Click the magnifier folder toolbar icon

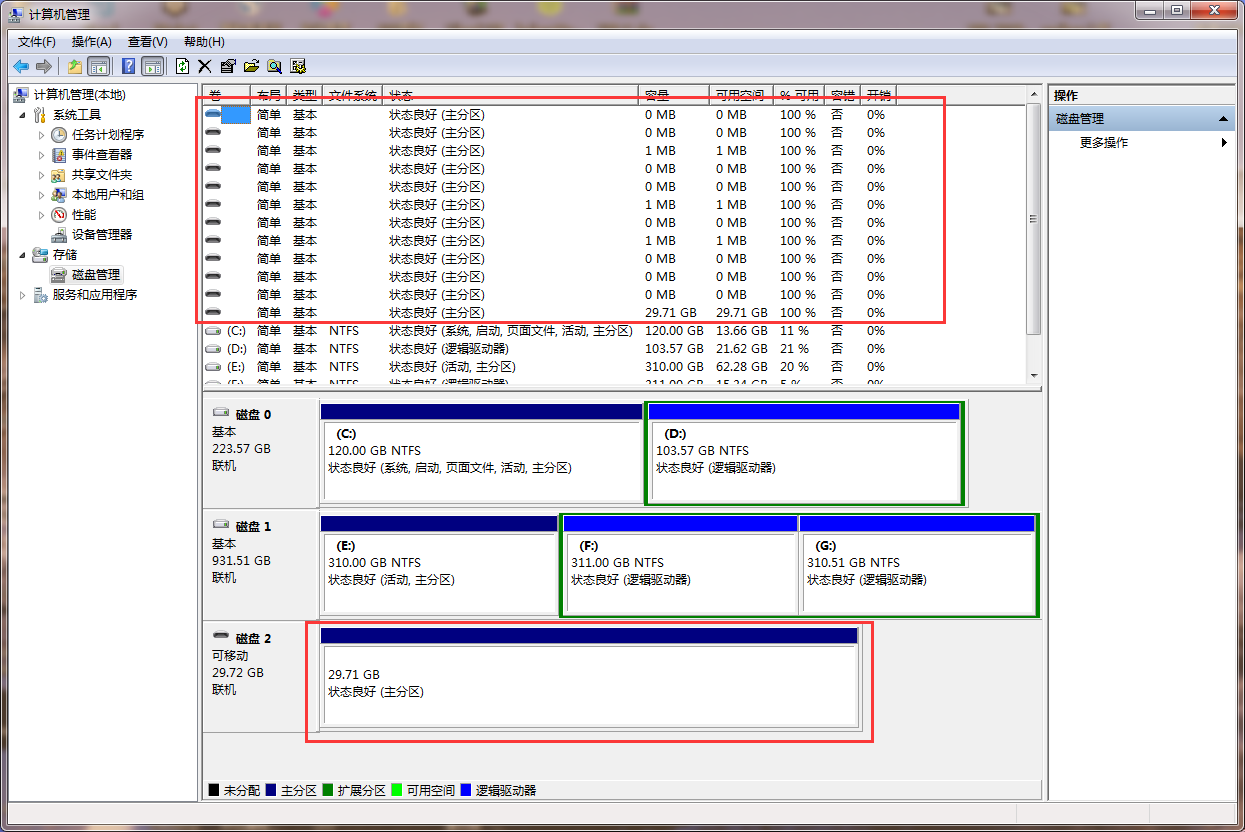(274, 66)
